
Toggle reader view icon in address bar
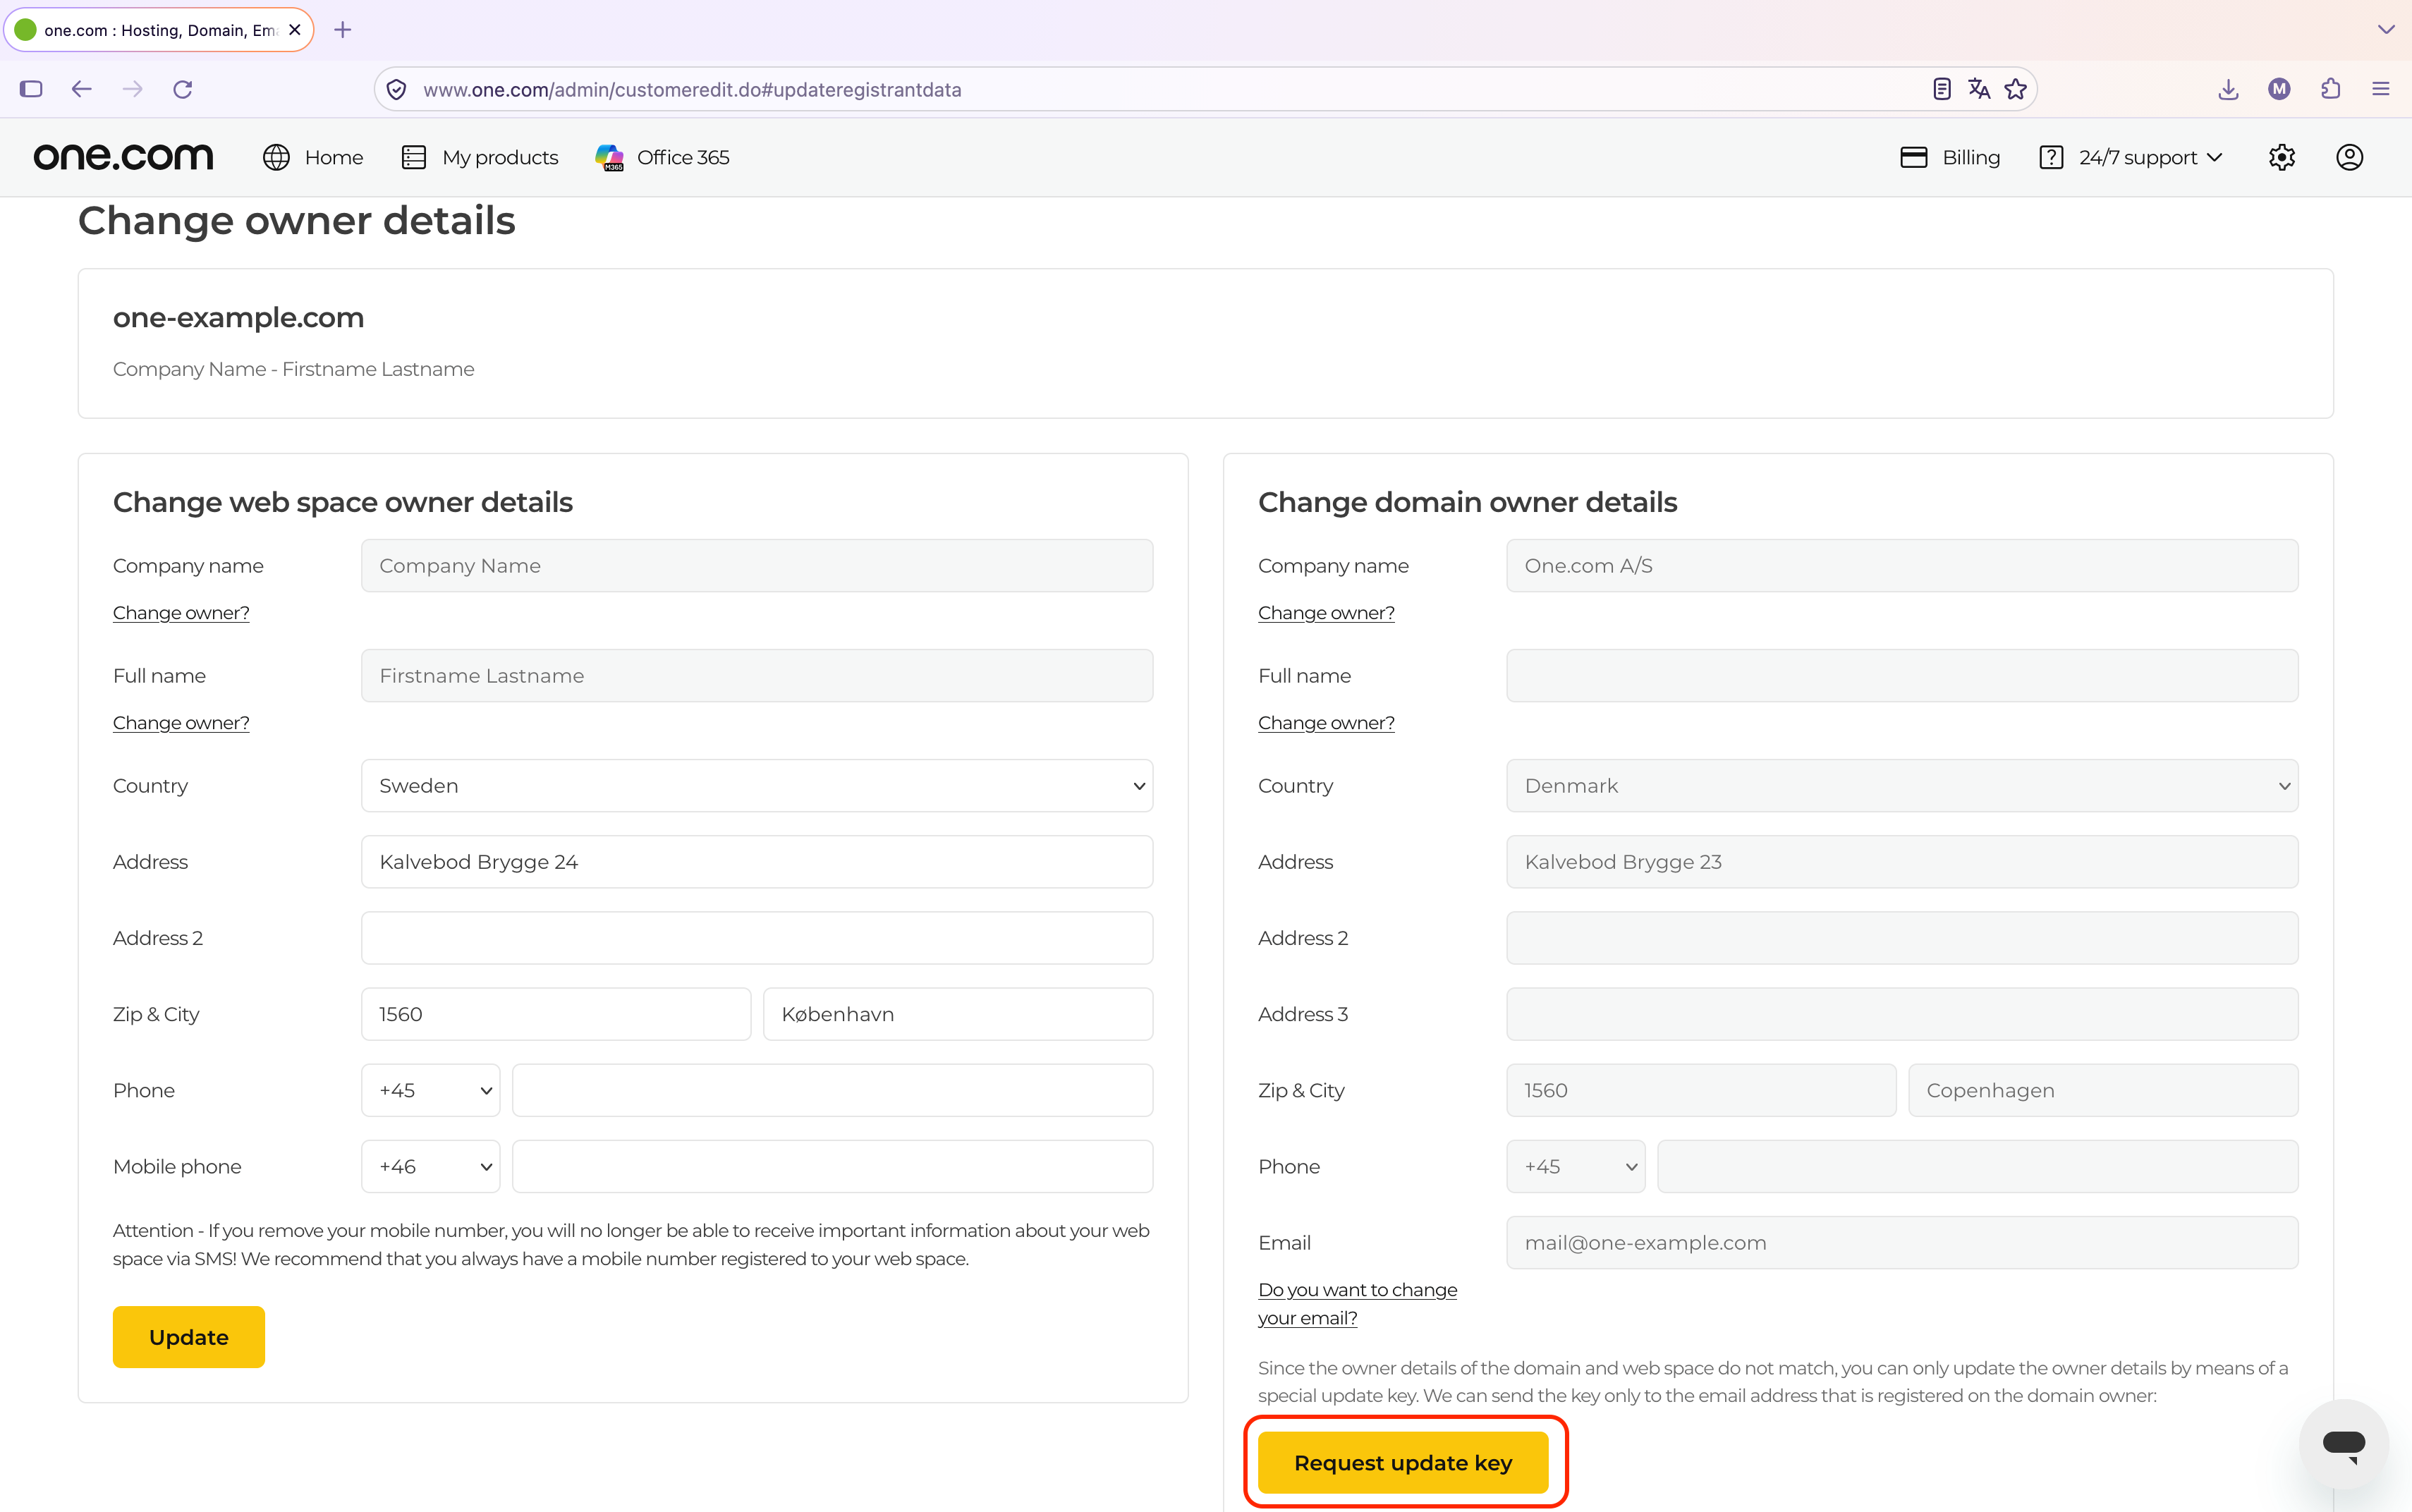tap(1941, 89)
